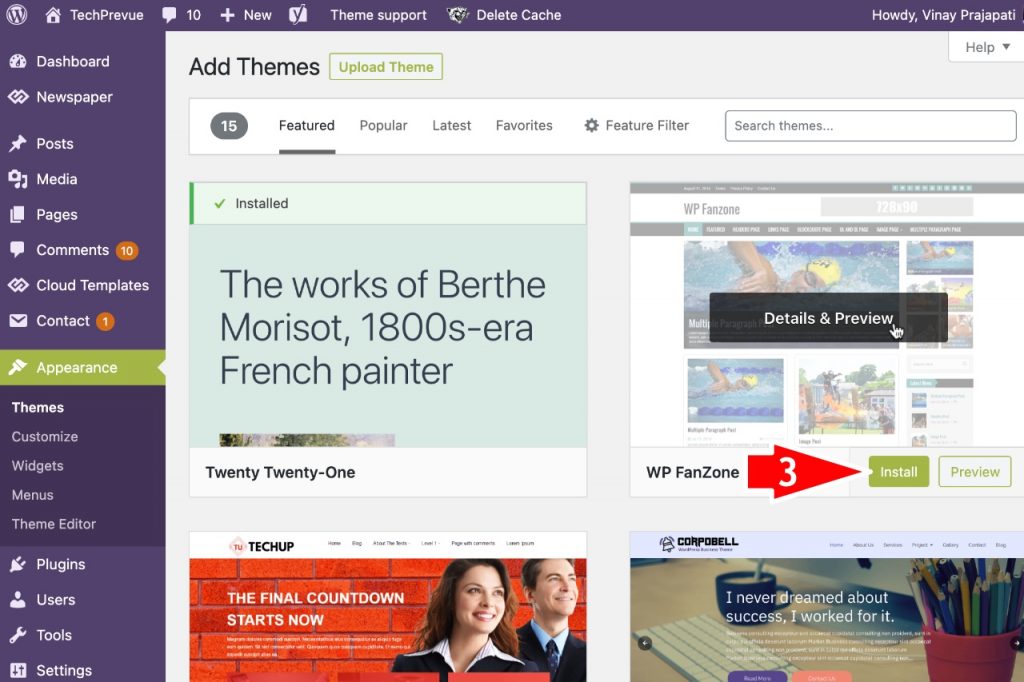This screenshot has width=1024, height=682.
Task: Click the WP FanZone theme name
Action: tap(692, 472)
